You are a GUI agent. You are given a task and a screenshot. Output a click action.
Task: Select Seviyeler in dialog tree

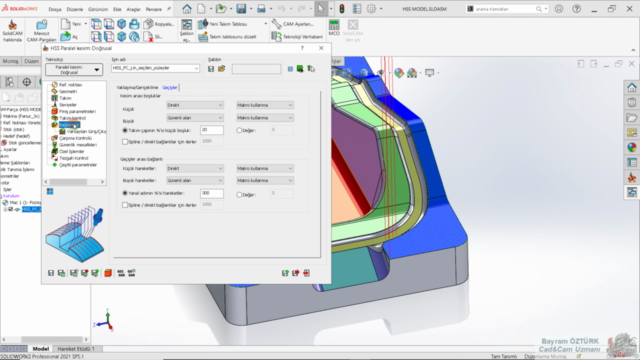(68, 104)
